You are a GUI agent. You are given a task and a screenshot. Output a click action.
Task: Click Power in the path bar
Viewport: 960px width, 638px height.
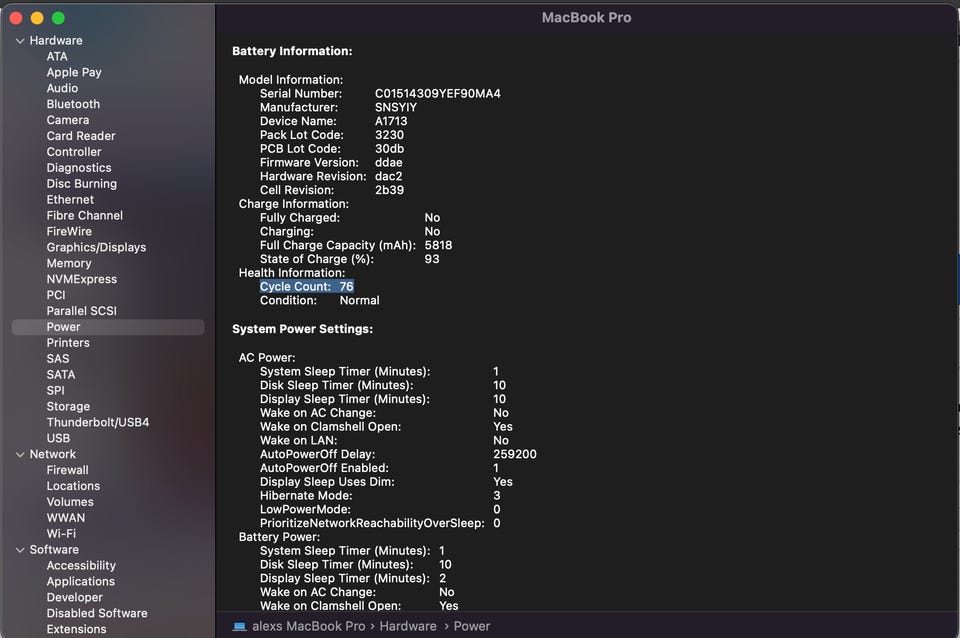point(472,626)
